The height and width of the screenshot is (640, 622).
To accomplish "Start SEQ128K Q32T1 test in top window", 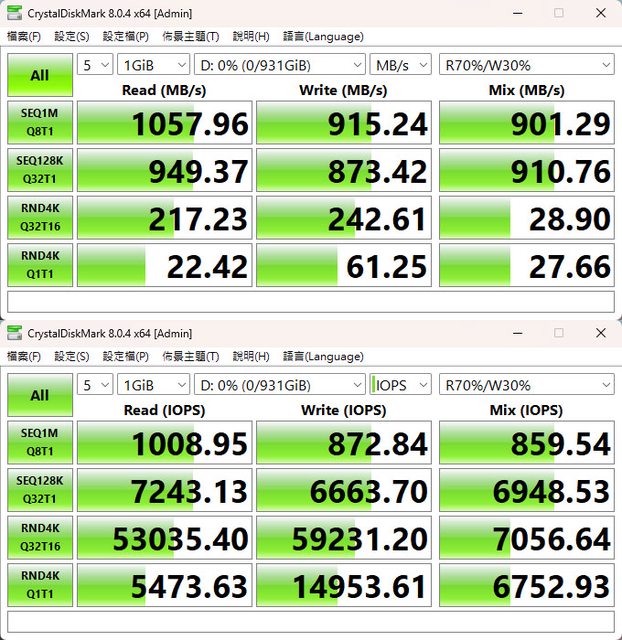I will coord(39,170).
